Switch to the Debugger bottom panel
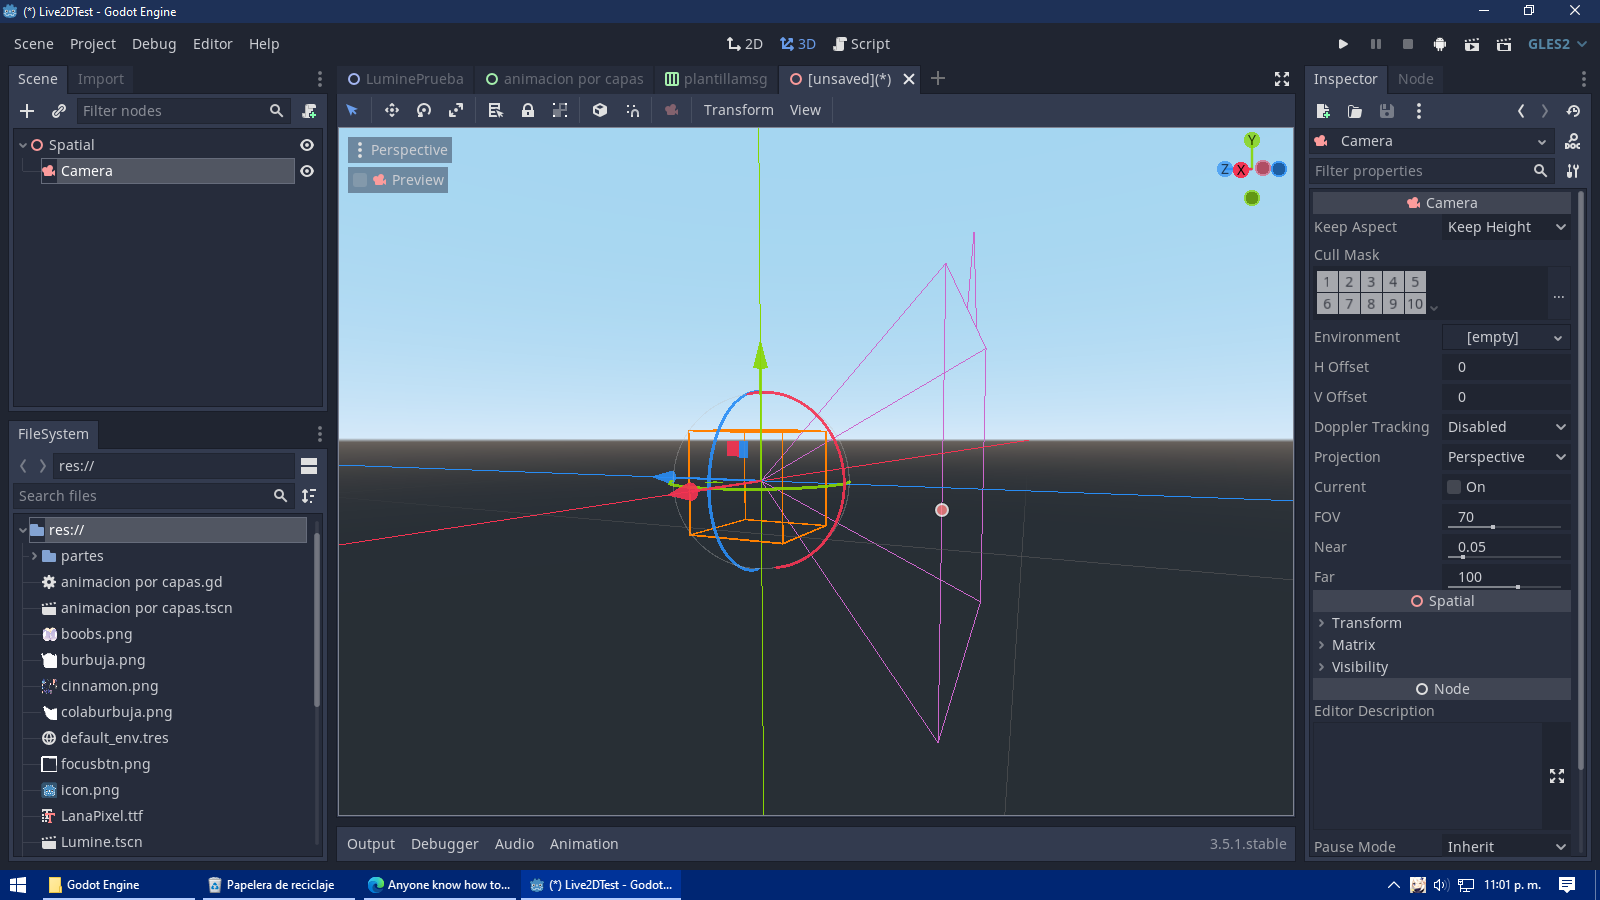Viewport: 1600px width, 900px height. [444, 843]
